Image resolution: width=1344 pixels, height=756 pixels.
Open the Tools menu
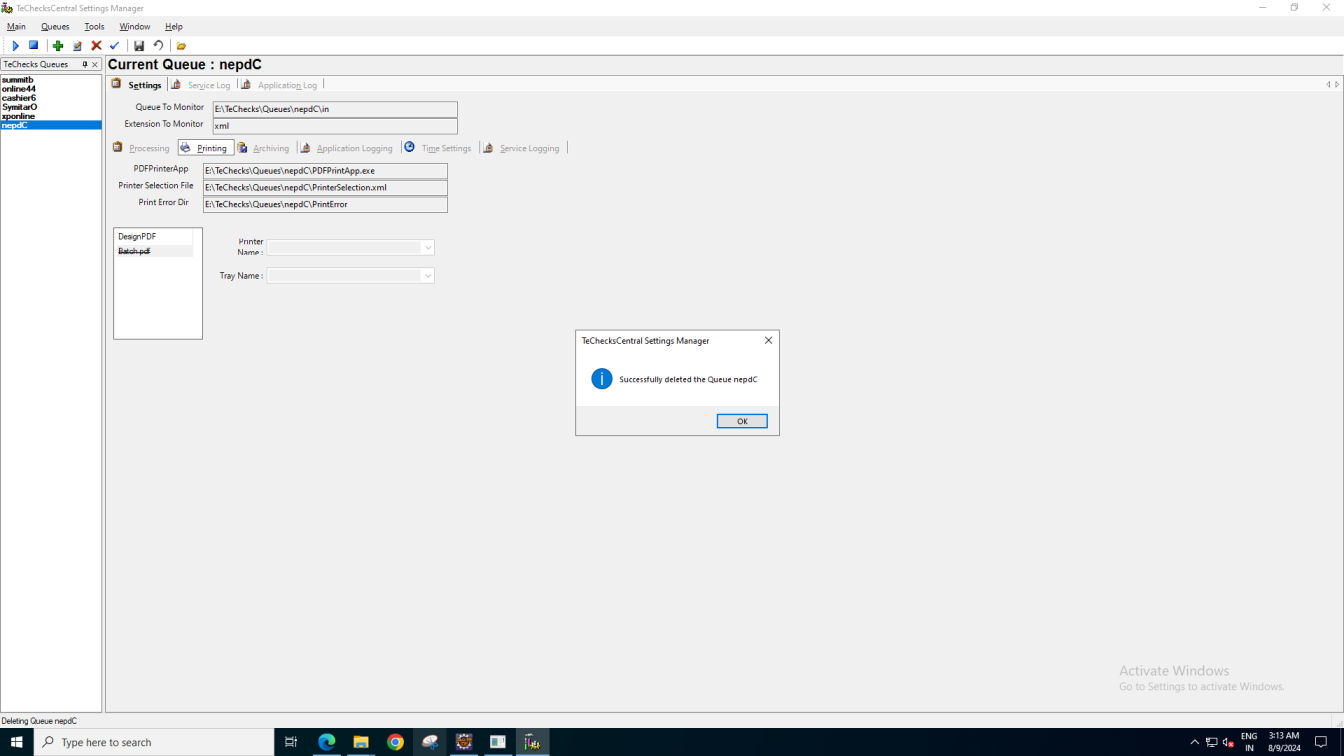pyautogui.click(x=94, y=27)
